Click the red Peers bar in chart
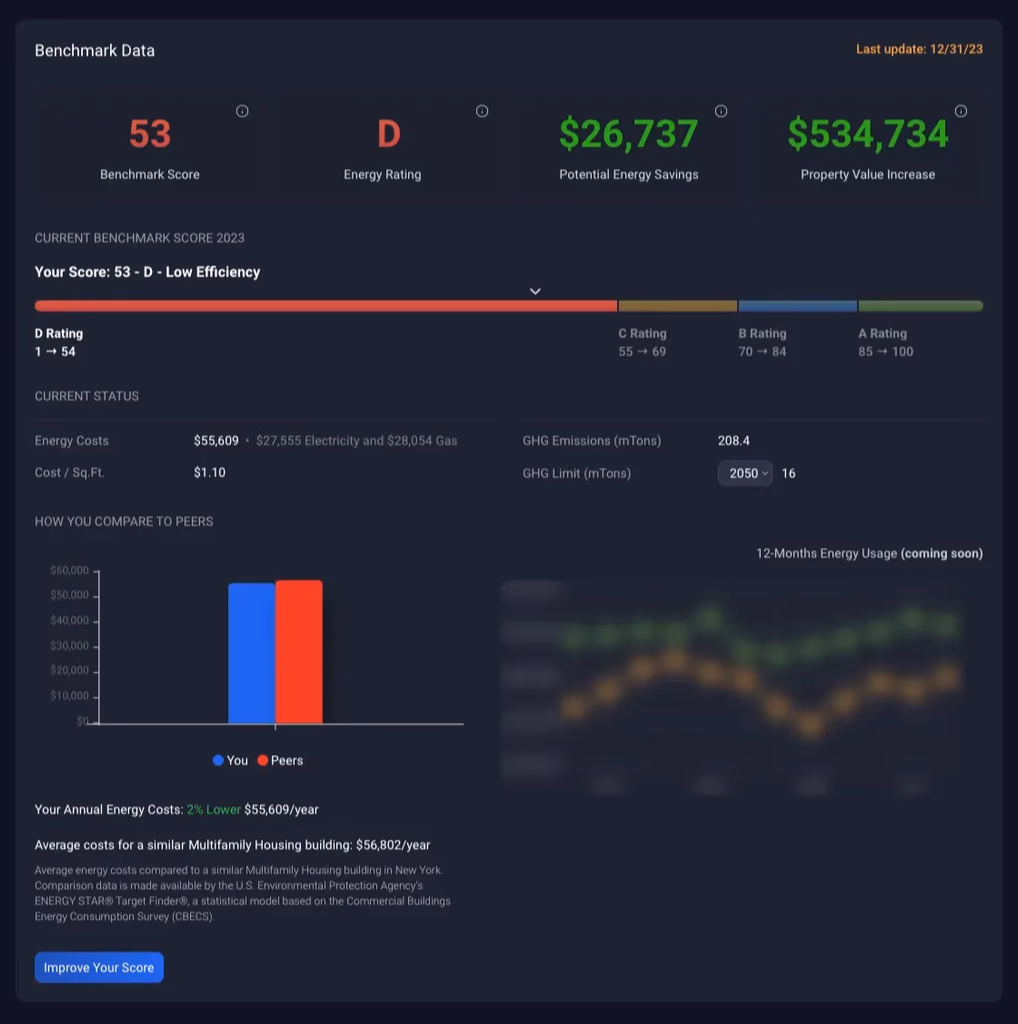Viewport: 1018px width, 1024px height. click(299, 652)
